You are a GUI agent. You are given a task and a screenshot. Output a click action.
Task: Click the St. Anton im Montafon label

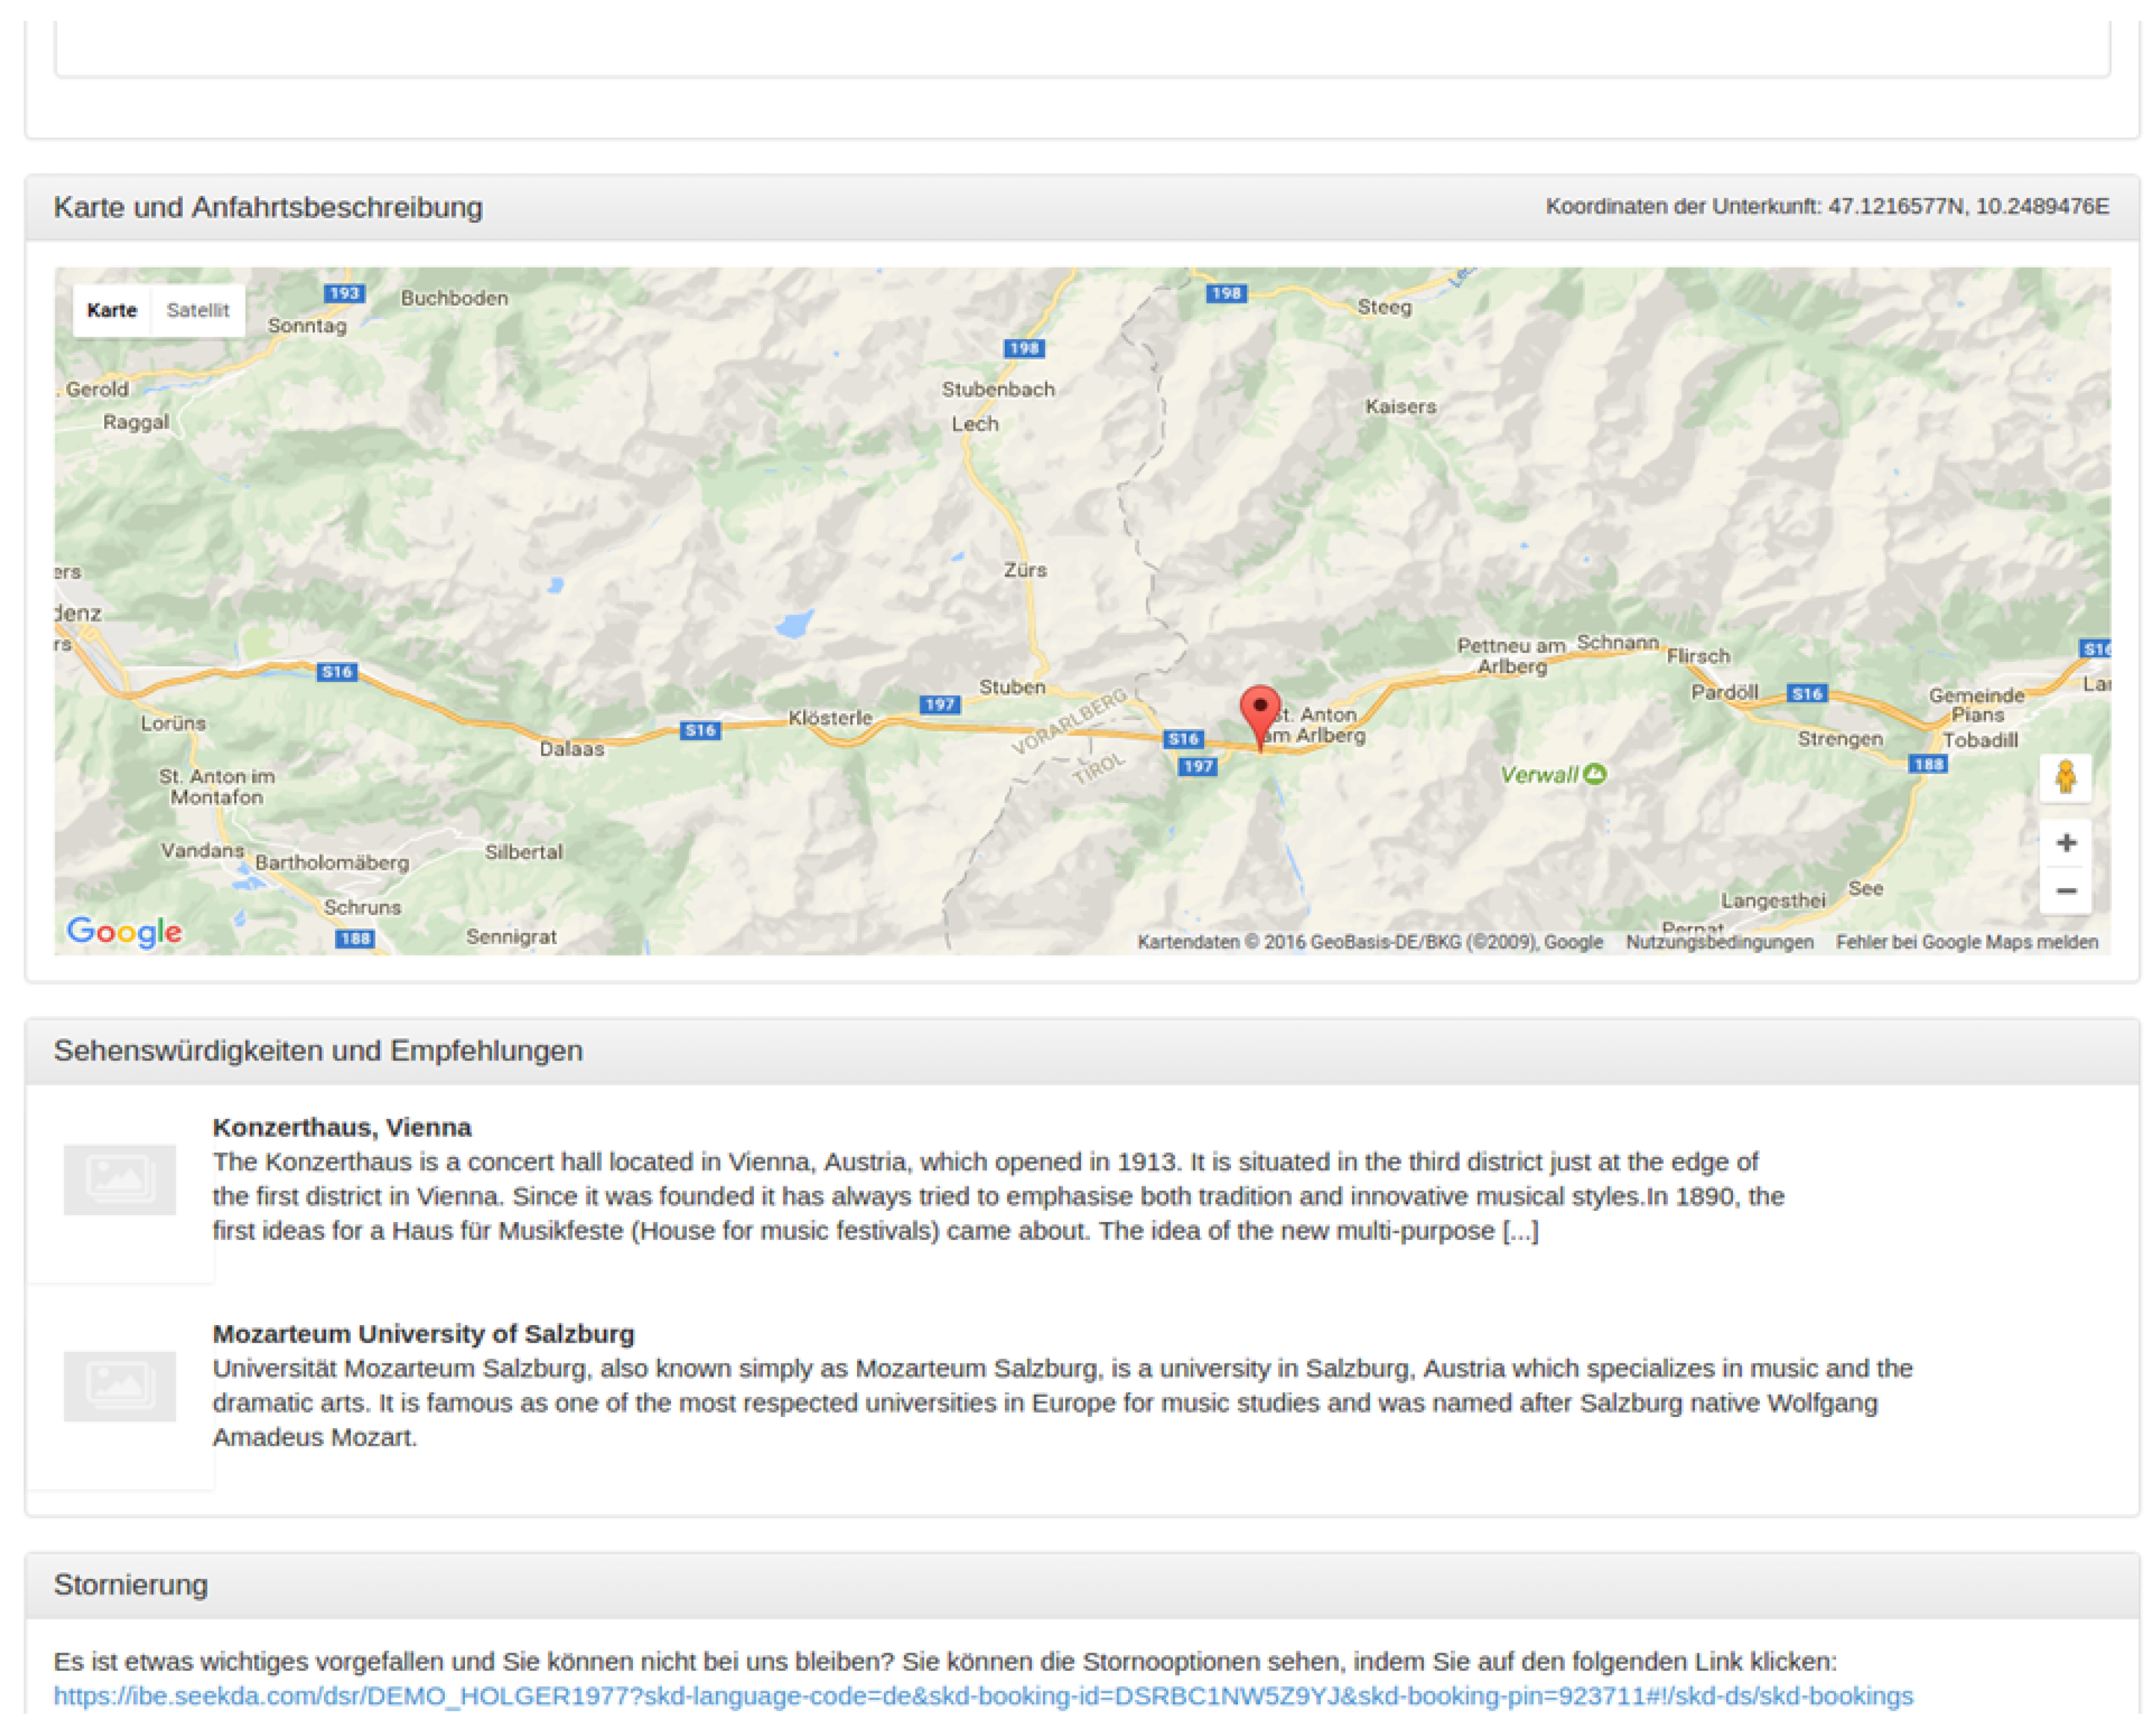coord(216,787)
